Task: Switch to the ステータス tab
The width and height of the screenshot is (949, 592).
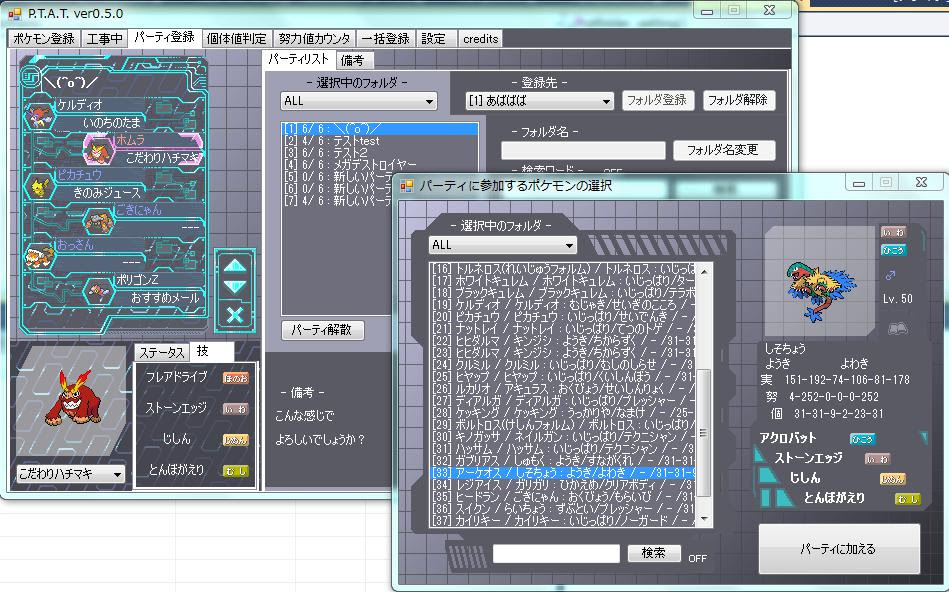Action: point(162,352)
